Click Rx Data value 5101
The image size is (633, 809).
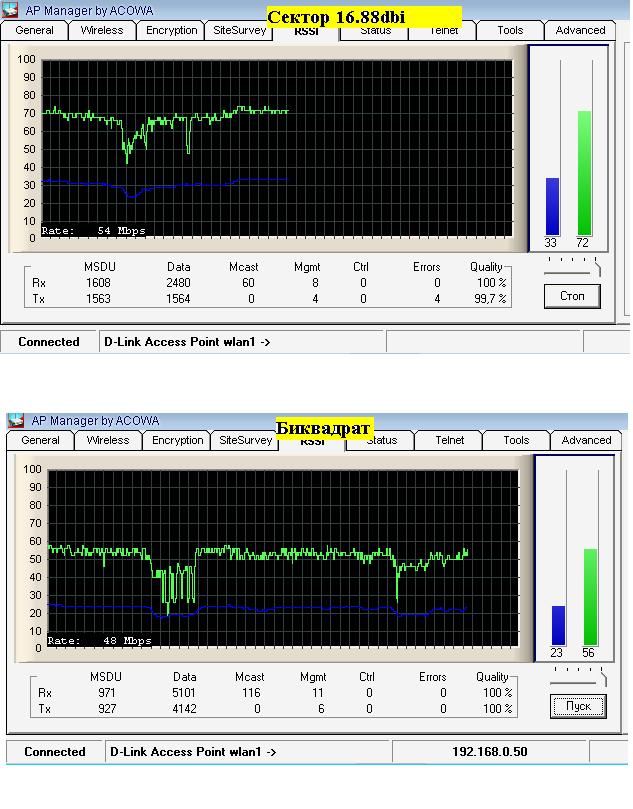coord(184,693)
